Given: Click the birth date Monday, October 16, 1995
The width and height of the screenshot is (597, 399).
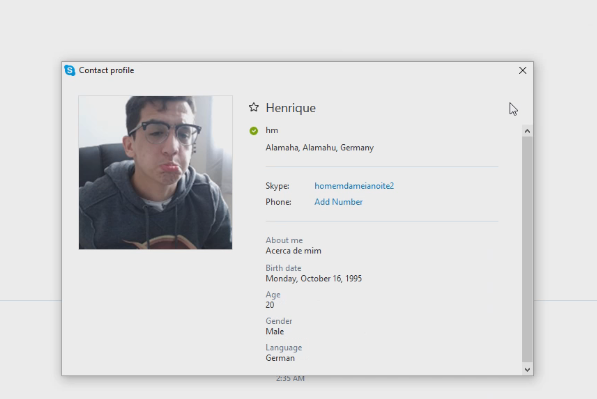Looking at the screenshot, I should (313, 278).
